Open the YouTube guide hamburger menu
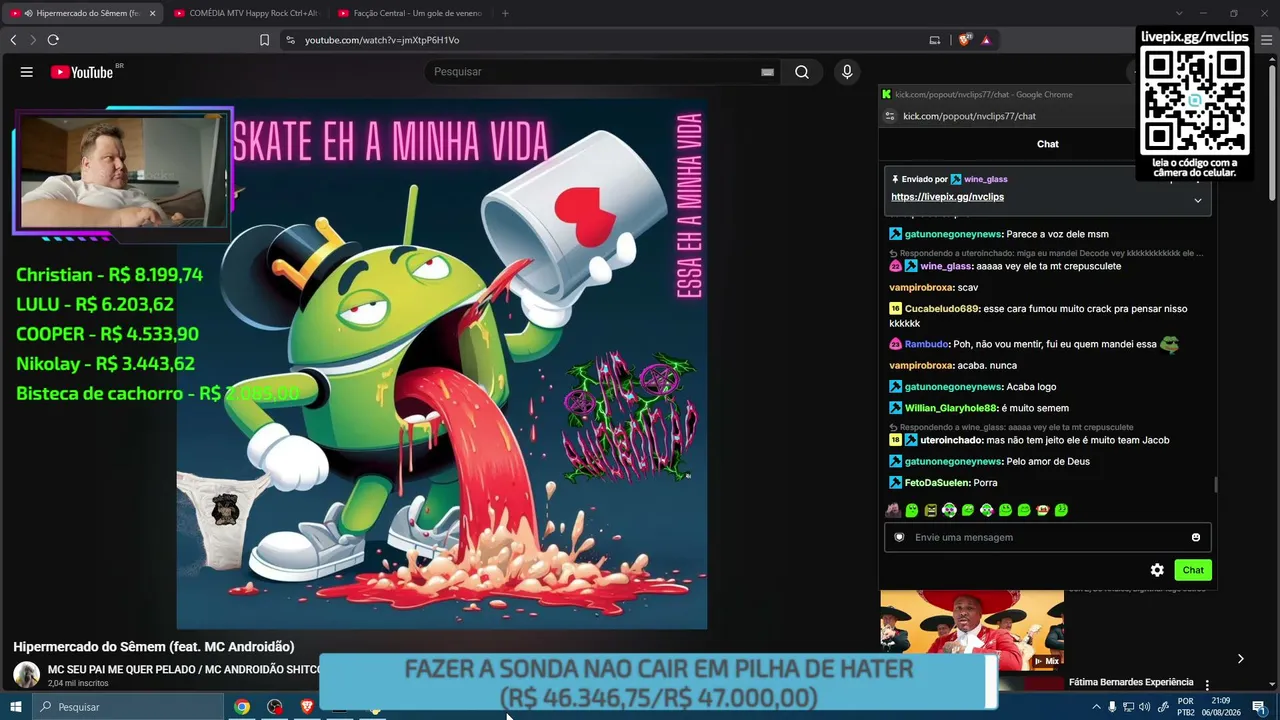The height and width of the screenshot is (720, 1280). pos(27,72)
